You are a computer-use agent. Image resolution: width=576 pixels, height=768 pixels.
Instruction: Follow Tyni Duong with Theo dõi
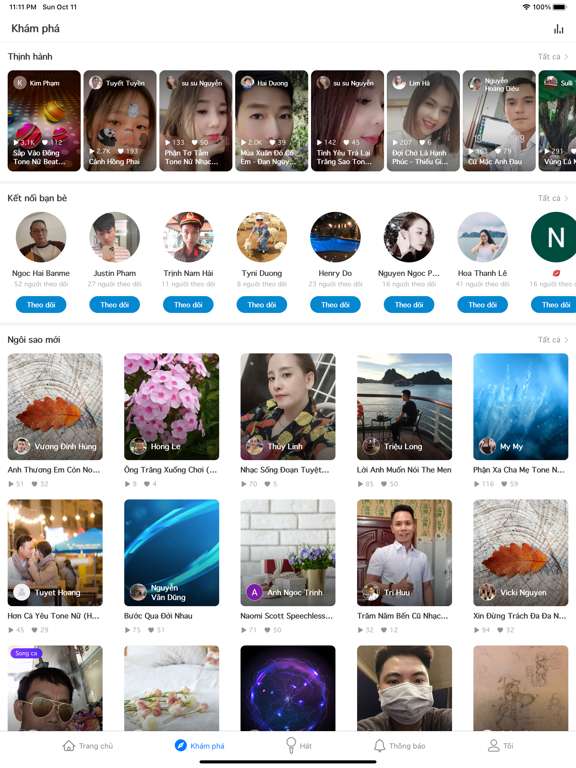[262, 305]
